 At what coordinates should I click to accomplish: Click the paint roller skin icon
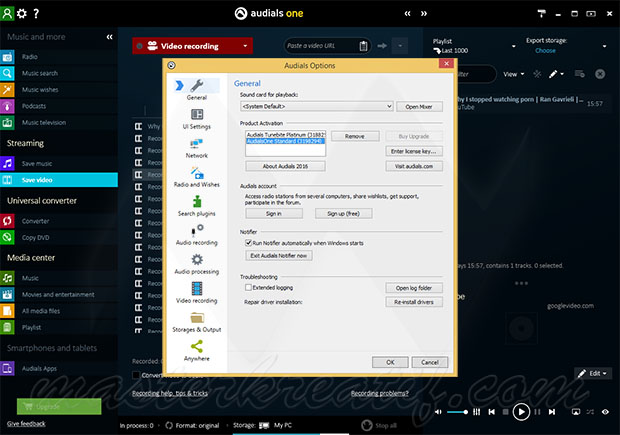tap(541, 13)
